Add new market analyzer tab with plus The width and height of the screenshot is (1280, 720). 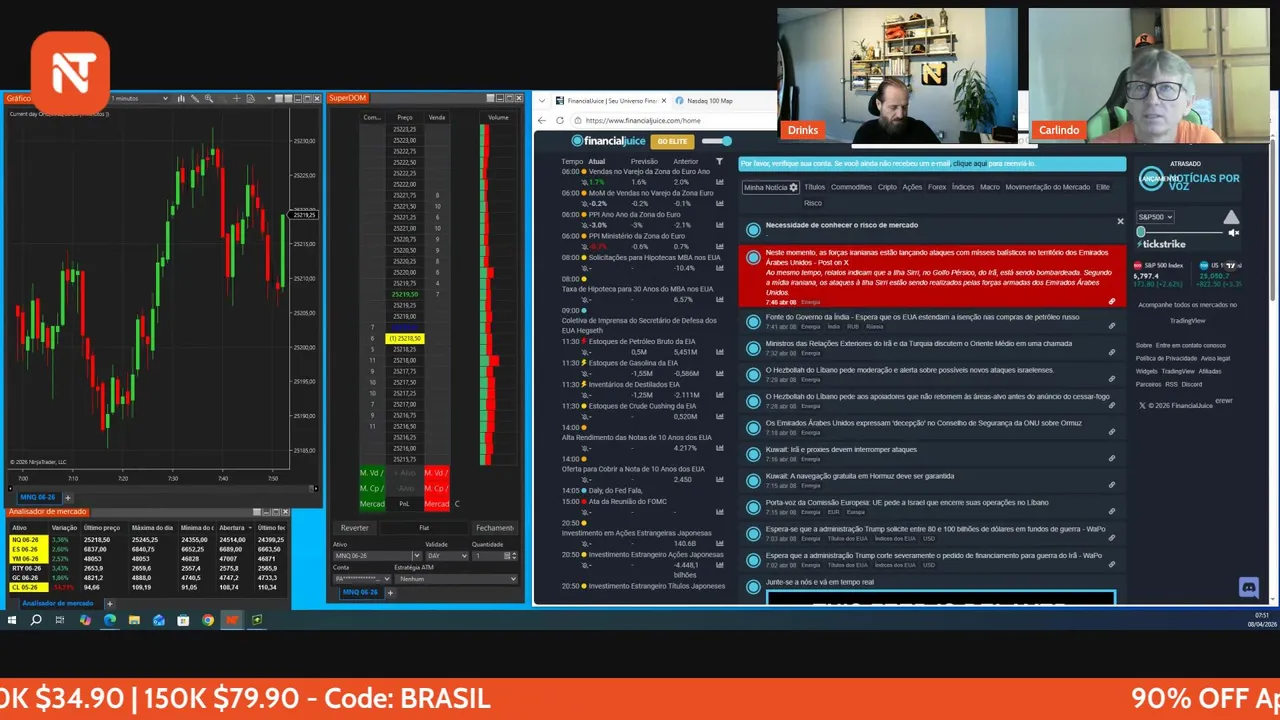[x=110, y=604]
